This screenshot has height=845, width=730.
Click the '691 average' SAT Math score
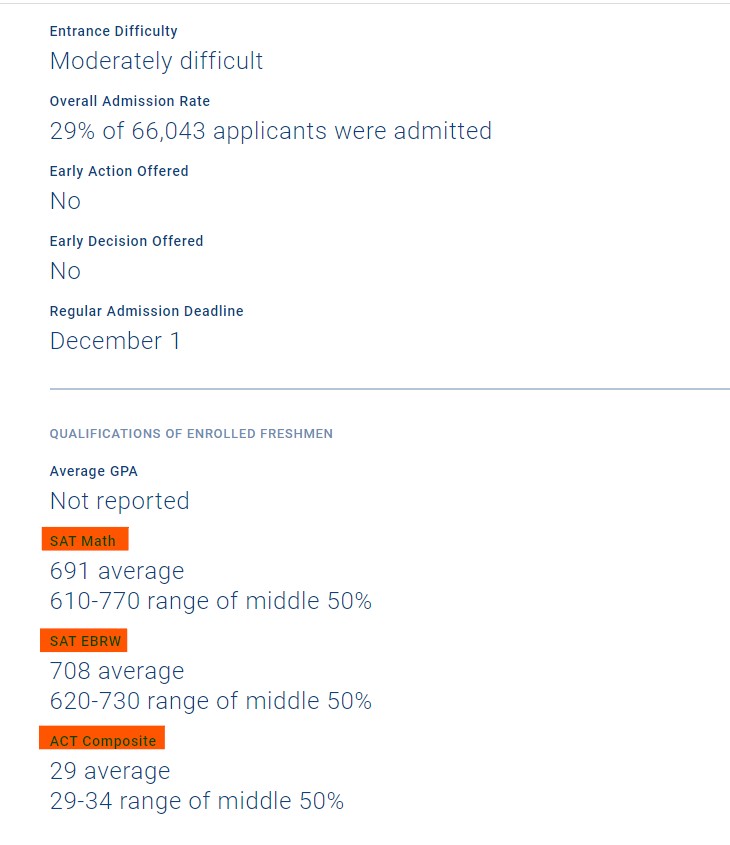pyautogui.click(x=117, y=571)
